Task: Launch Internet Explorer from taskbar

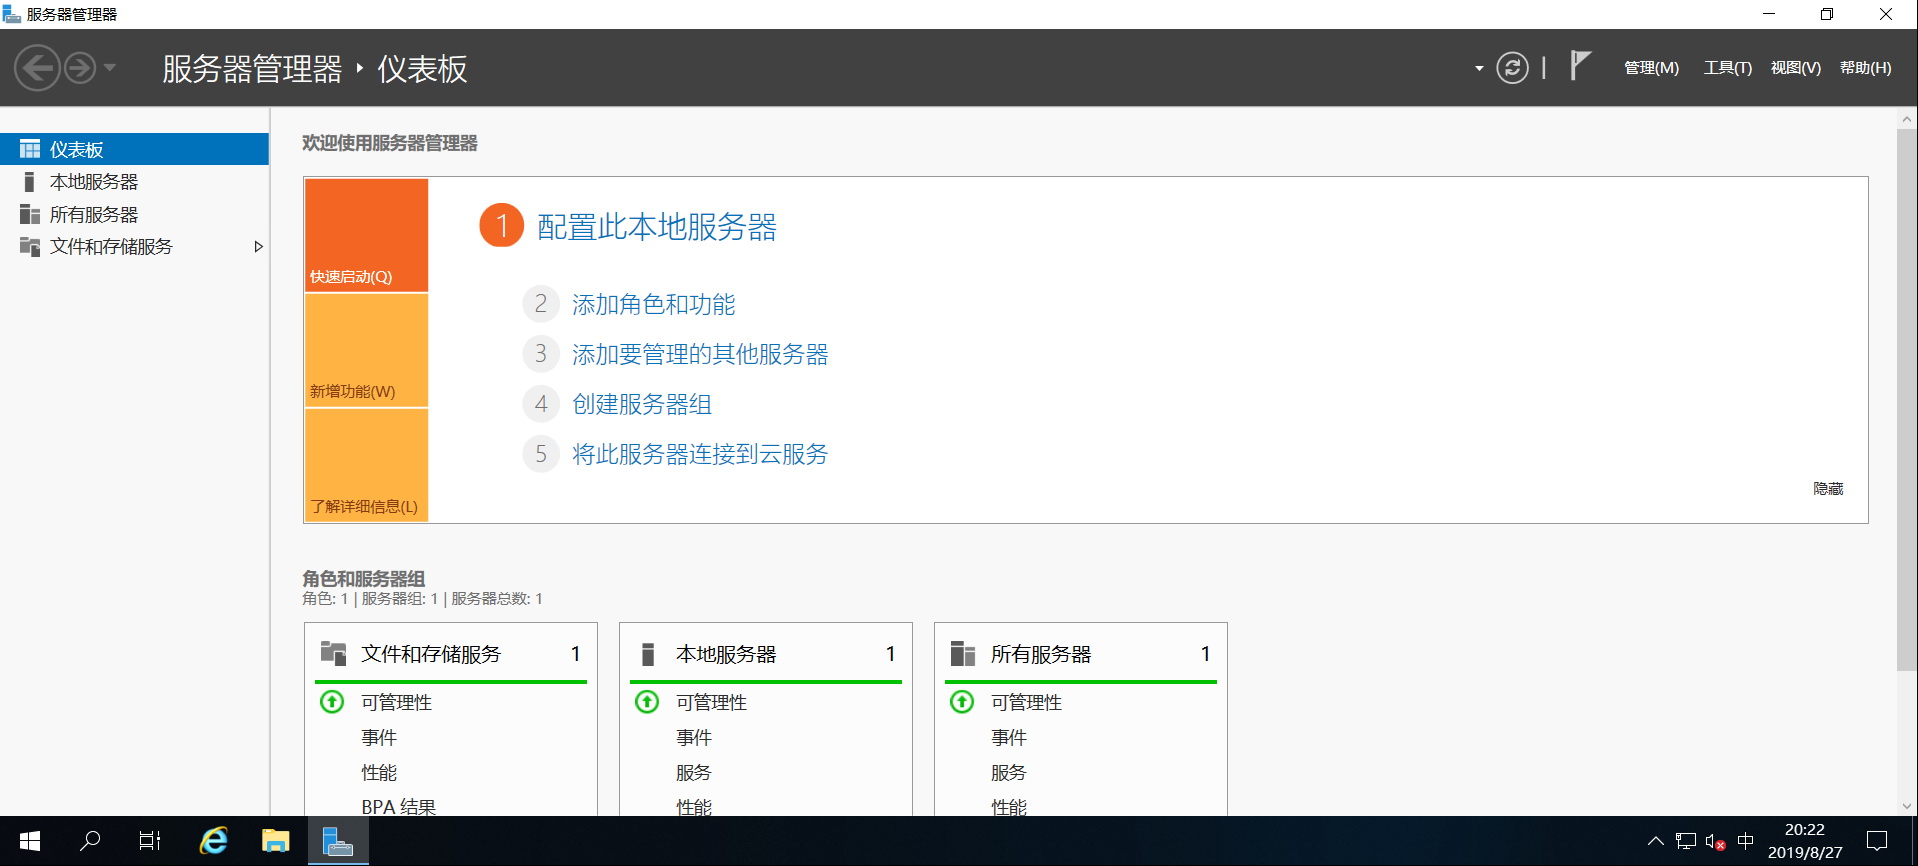Action: [213, 841]
